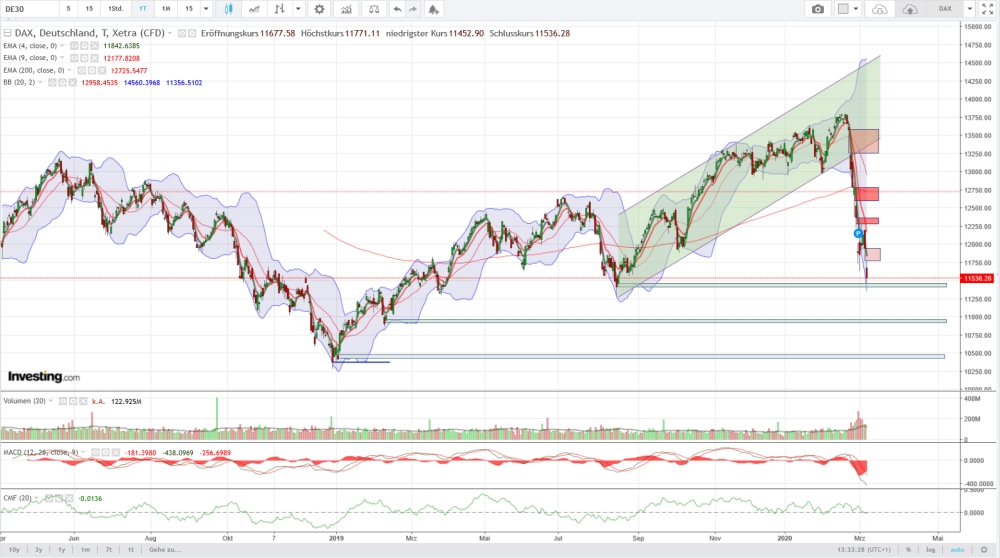Select the 5 minute interval

[x=68, y=9]
